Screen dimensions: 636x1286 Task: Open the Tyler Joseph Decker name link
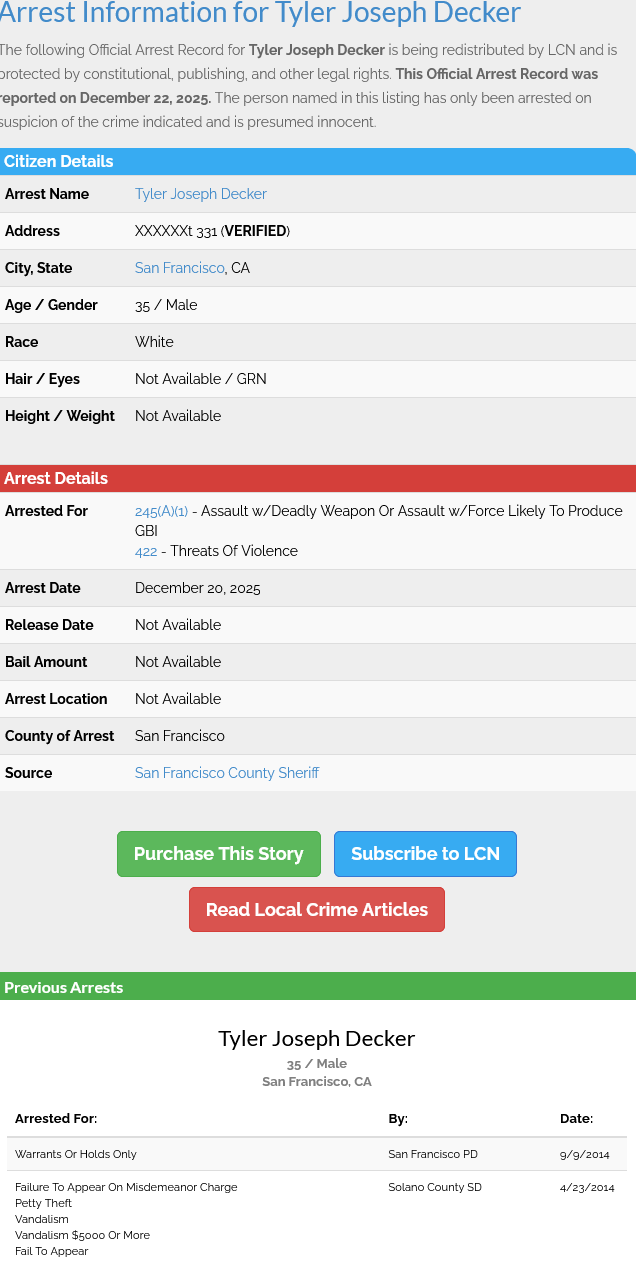[200, 194]
